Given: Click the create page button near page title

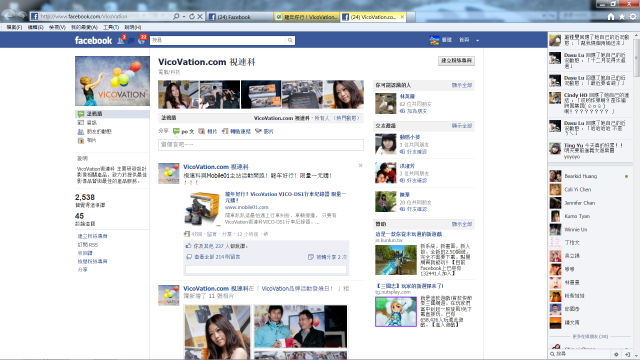Looking at the screenshot, I should pos(456,61).
